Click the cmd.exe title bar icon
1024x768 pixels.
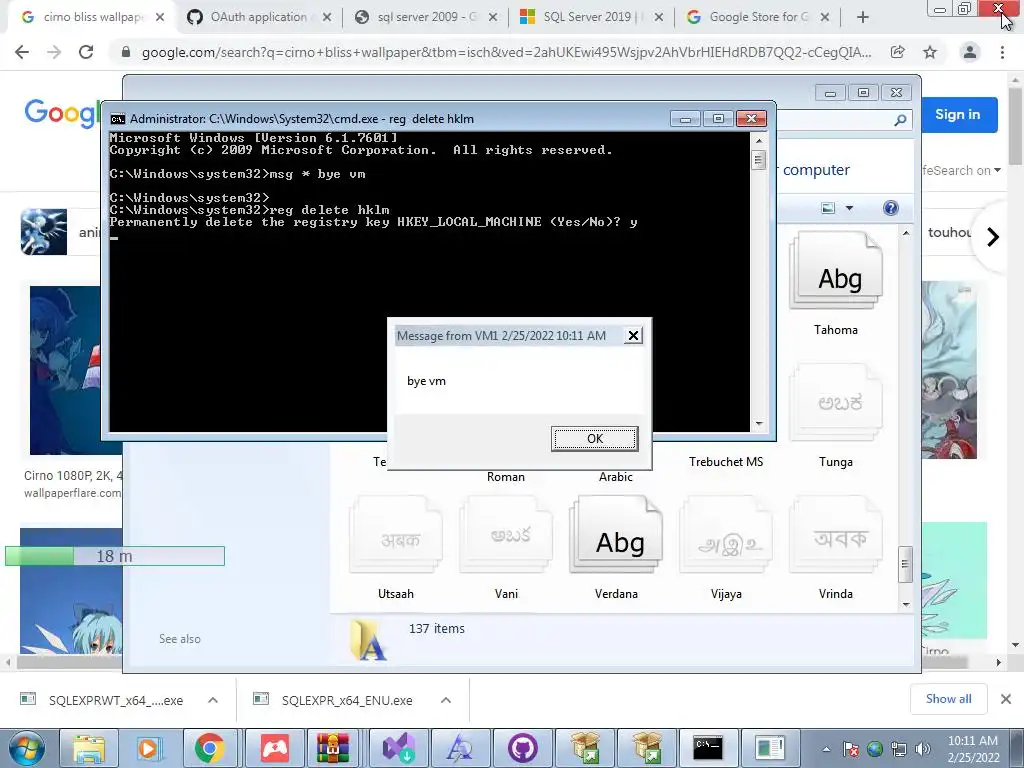point(118,119)
